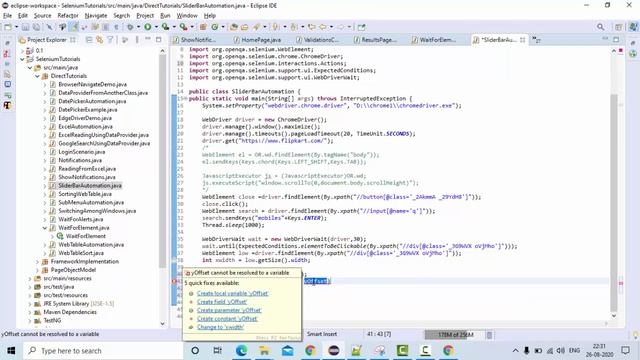Expand the FrameworkImplementation package
Screen dimensions: 640x360
tap(38, 262)
